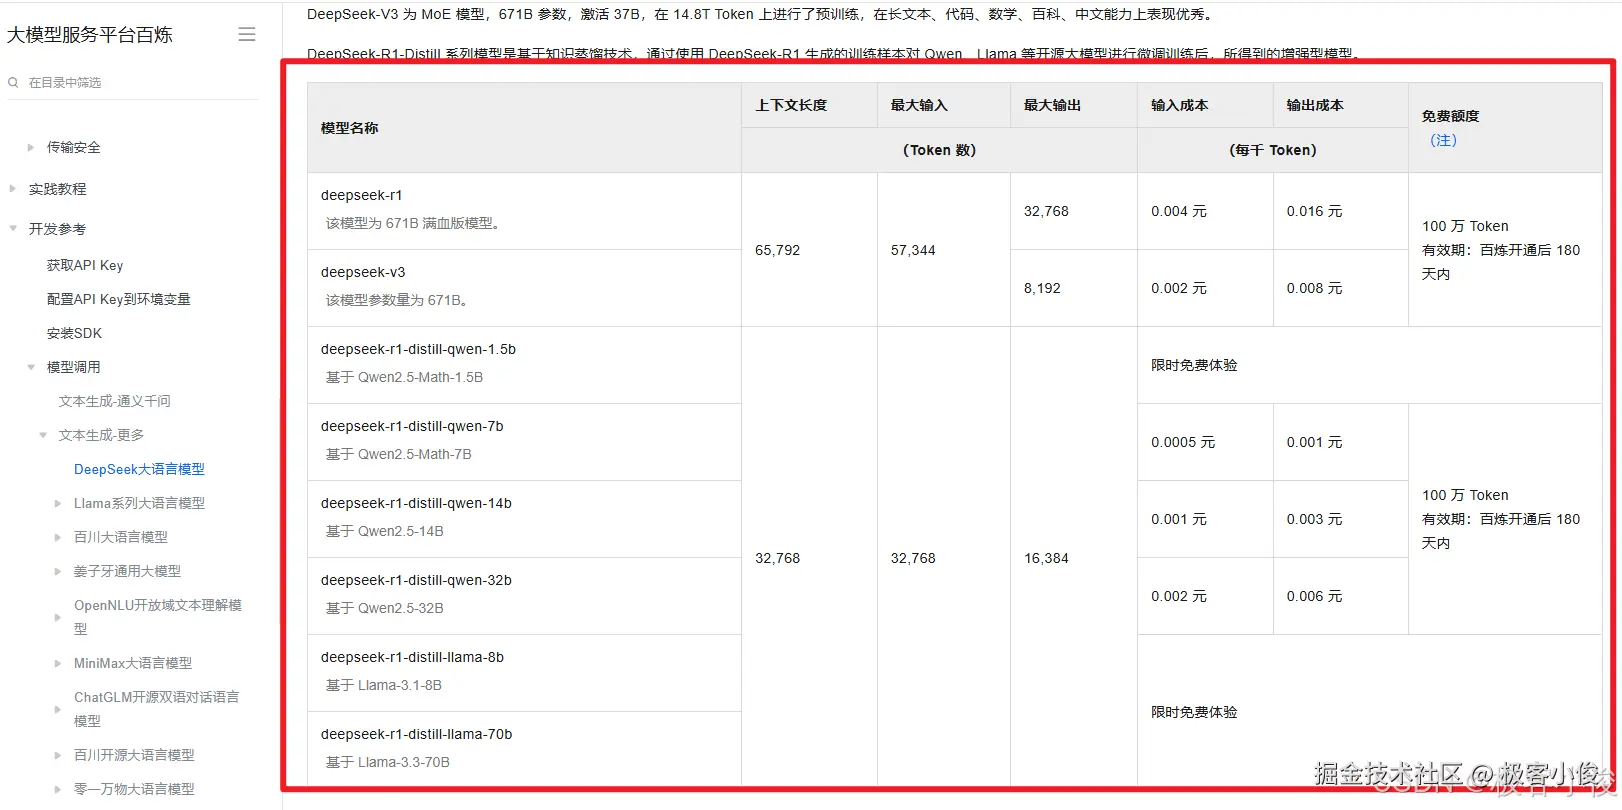Open 文本生成-通义千问 page
This screenshot has width=1622, height=810.
point(115,401)
